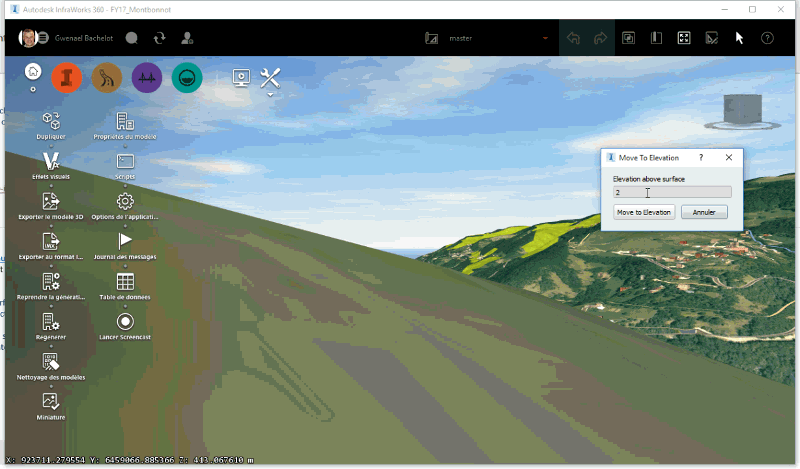The height and width of the screenshot is (469, 800).
Task: Launch Lancer Screencast recording
Action: pyautogui.click(x=125, y=322)
